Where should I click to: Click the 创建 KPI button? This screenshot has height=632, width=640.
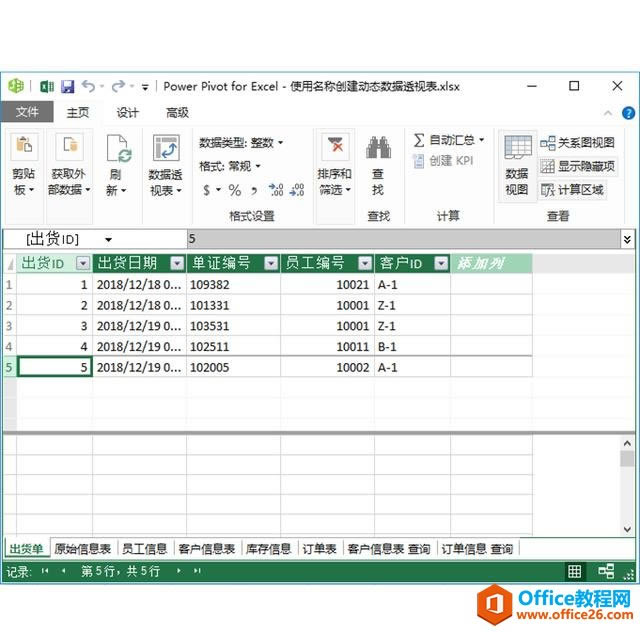(443, 161)
